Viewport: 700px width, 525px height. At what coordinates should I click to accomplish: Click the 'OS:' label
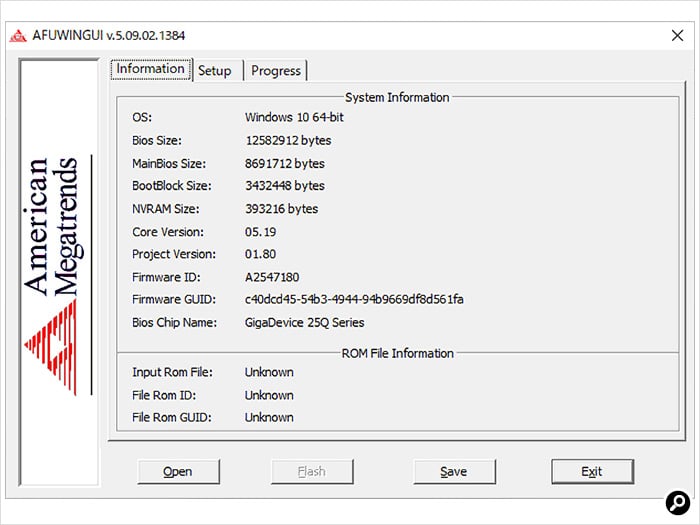pos(142,117)
